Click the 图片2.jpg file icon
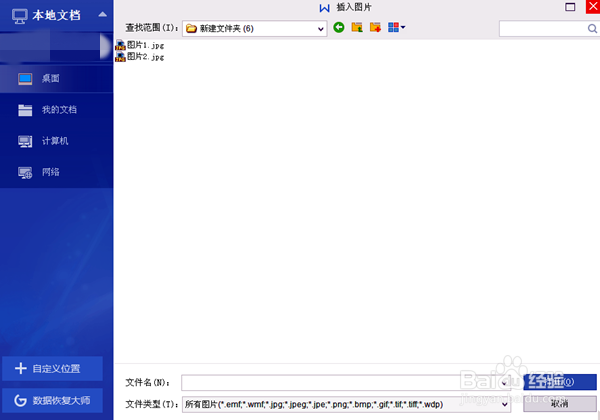The height and width of the screenshot is (420, 600). coord(121,57)
